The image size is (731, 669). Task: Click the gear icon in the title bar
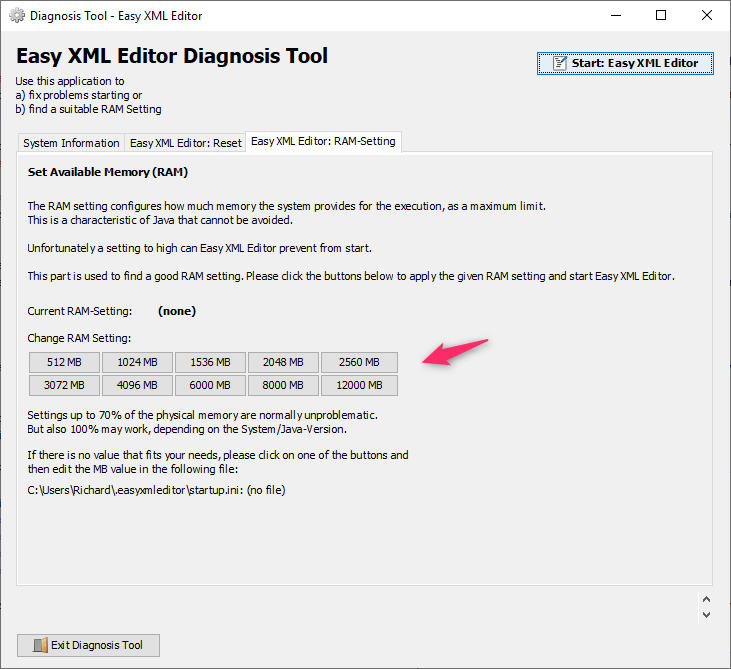[x=17, y=16]
